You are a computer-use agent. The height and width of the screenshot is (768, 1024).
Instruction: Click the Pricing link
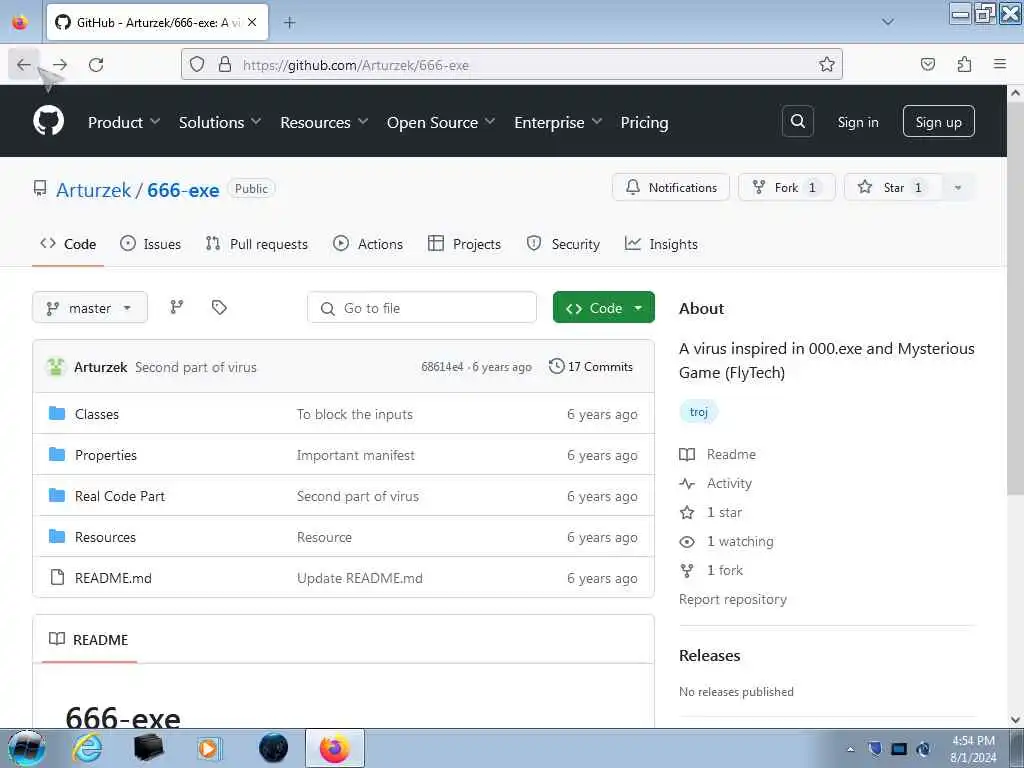(x=644, y=122)
